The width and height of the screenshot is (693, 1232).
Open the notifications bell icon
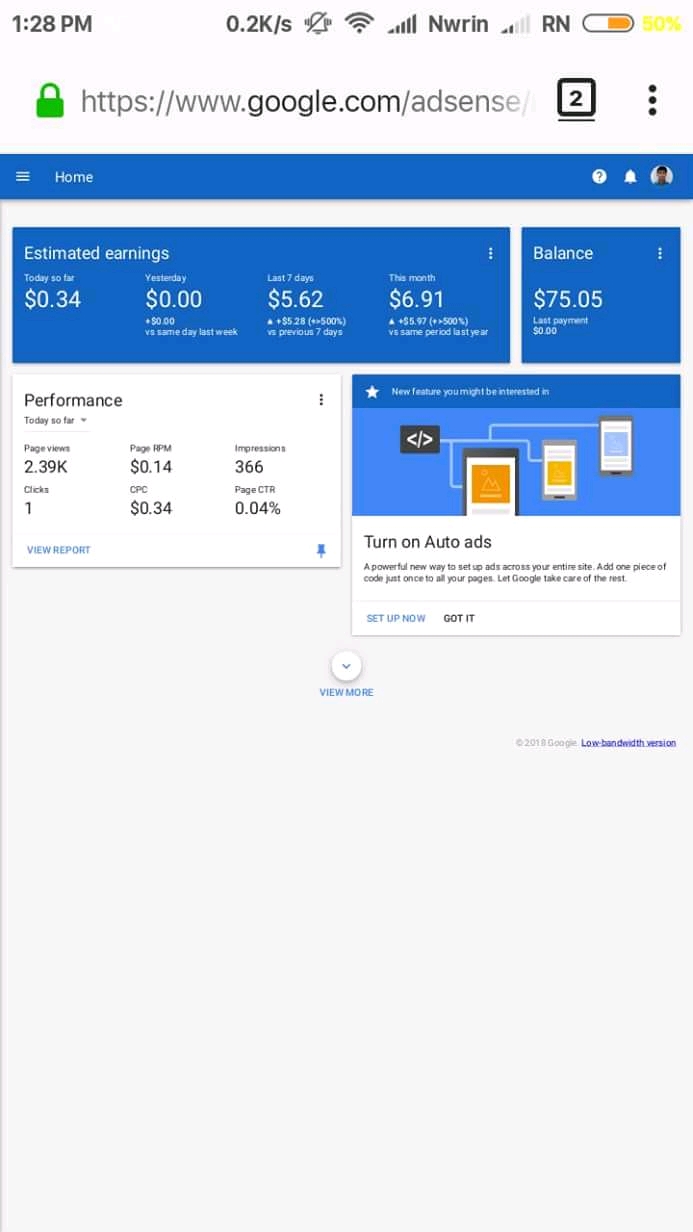point(630,177)
